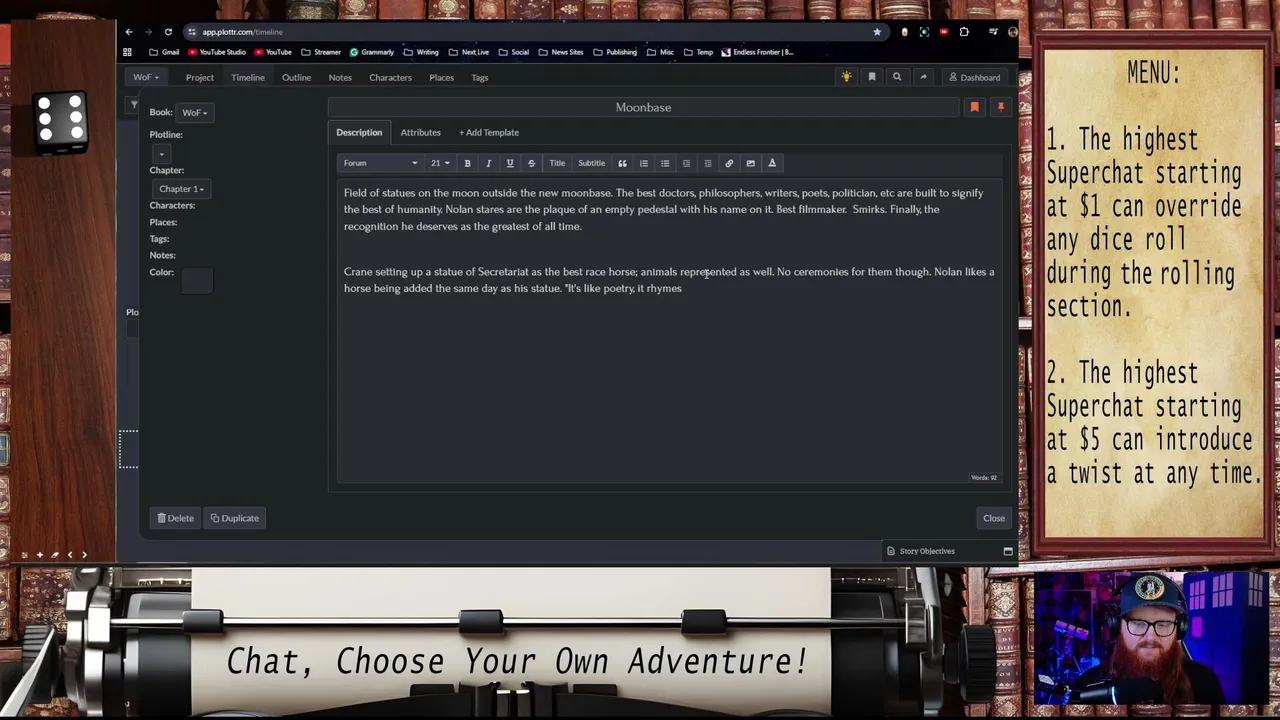Switch to the Timeline tab
This screenshot has width=1280, height=720.
(x=248, y=77)
